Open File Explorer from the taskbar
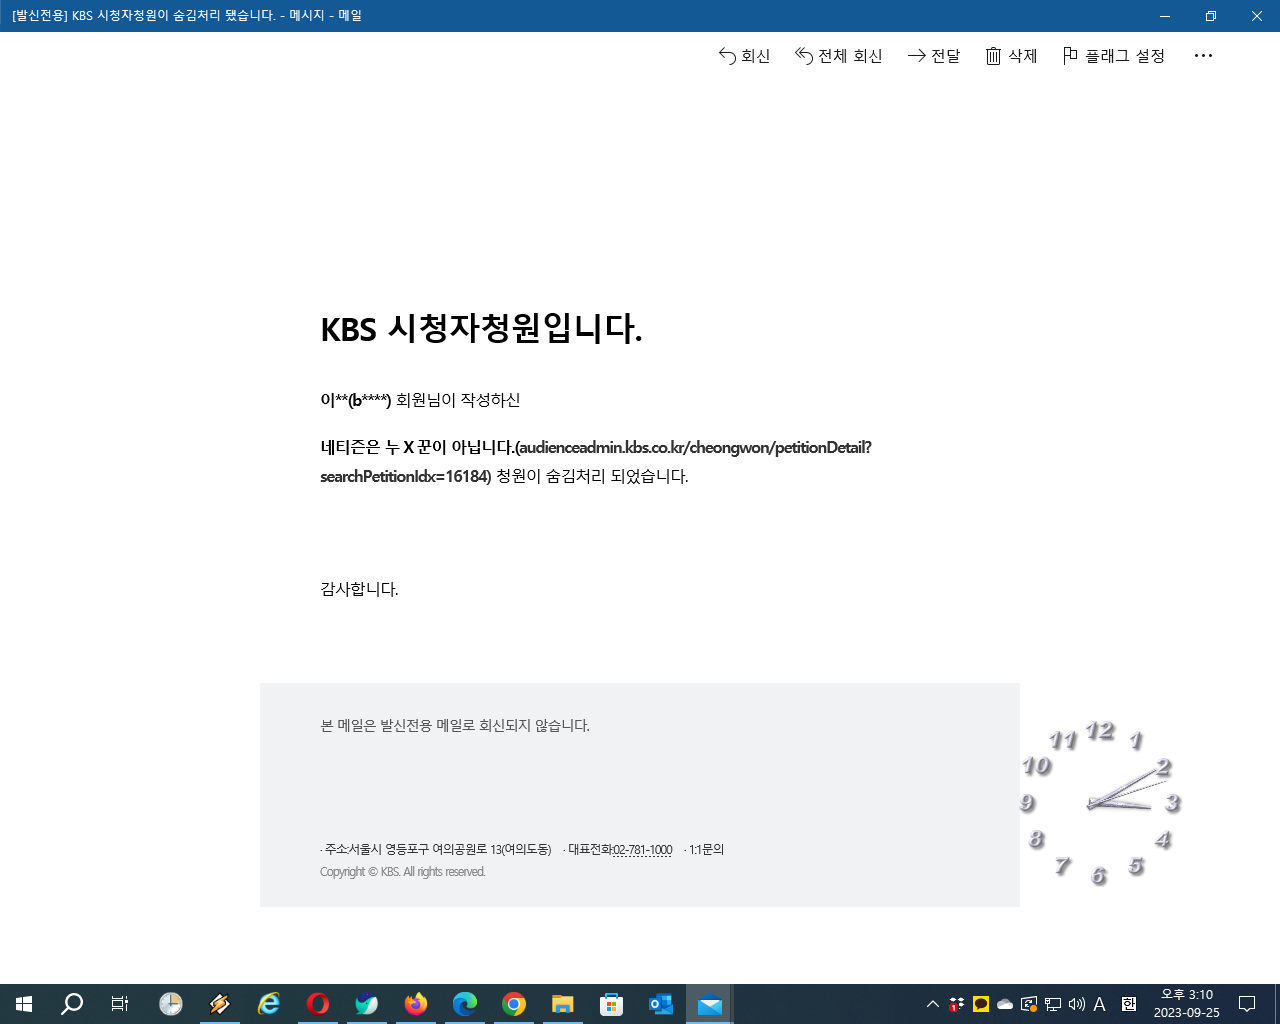Image resolution: width=1280 pixels, height=1024 pixels. click(563, 1004)
